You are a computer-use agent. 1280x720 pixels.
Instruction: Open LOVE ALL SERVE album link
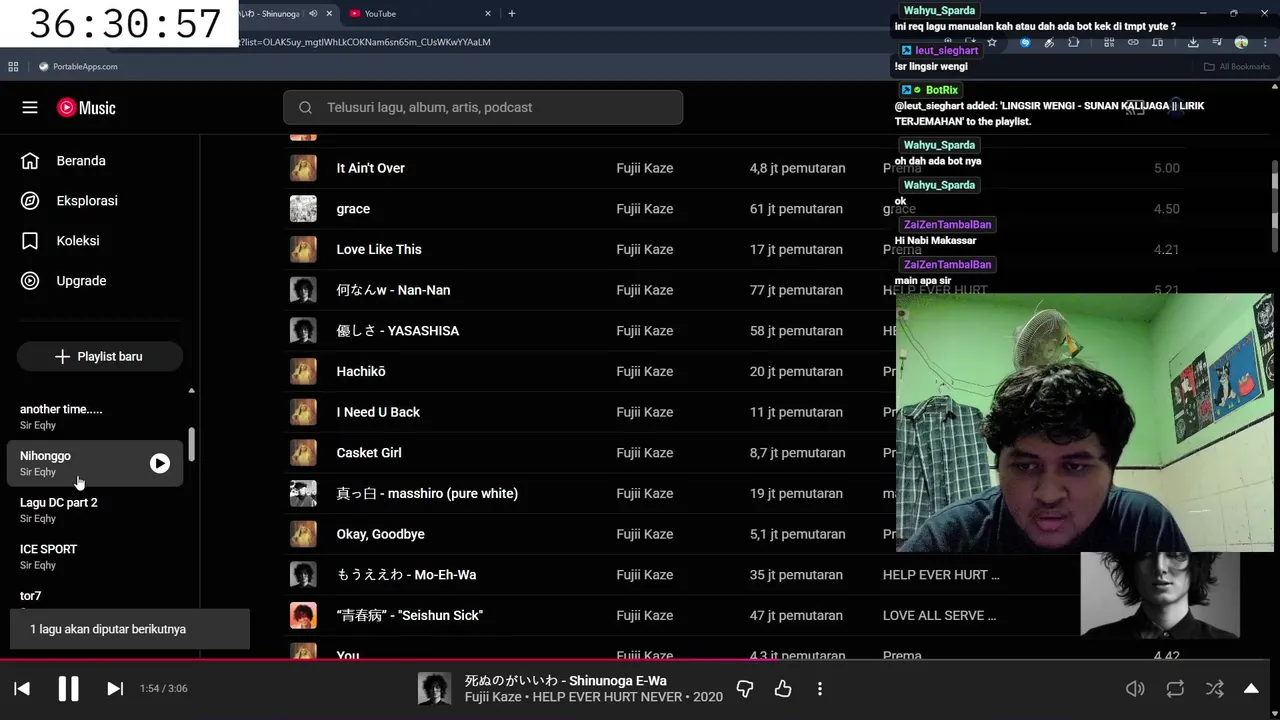click(x=939, y=615)
